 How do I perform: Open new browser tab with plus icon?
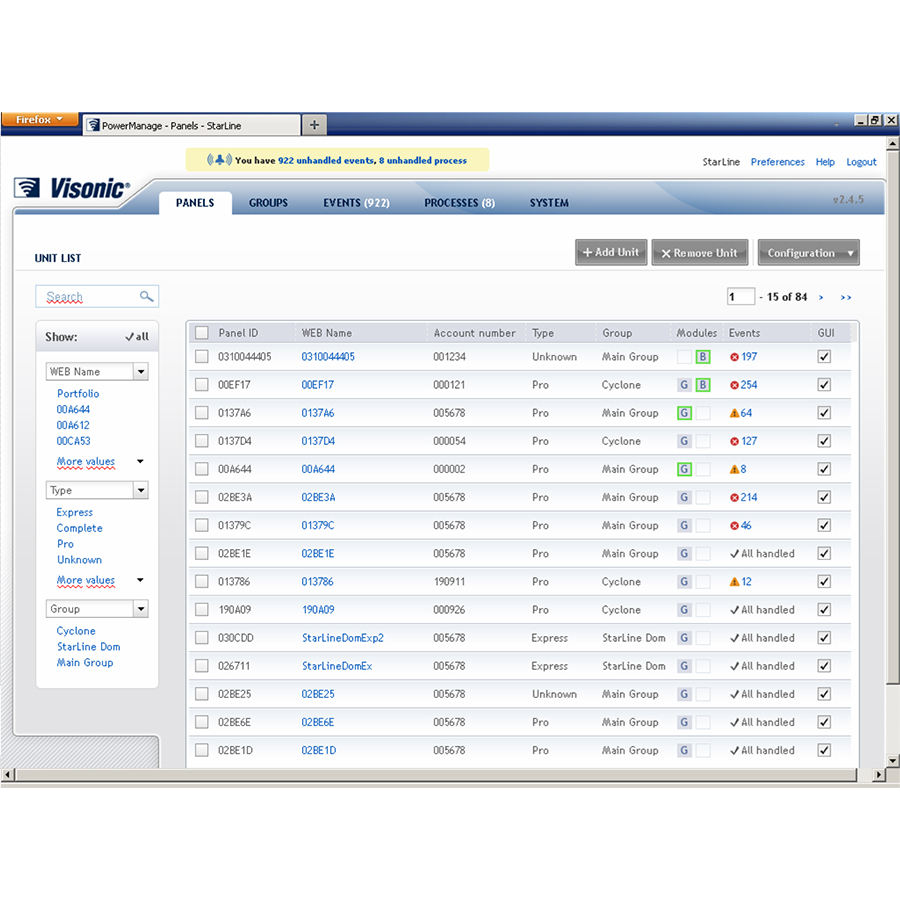click(x=314, y=125)
